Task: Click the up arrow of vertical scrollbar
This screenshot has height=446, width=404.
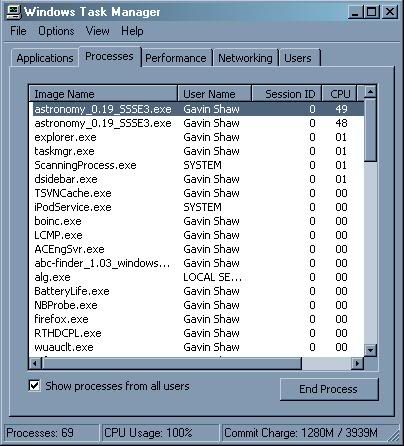Action: coord(370,92)
